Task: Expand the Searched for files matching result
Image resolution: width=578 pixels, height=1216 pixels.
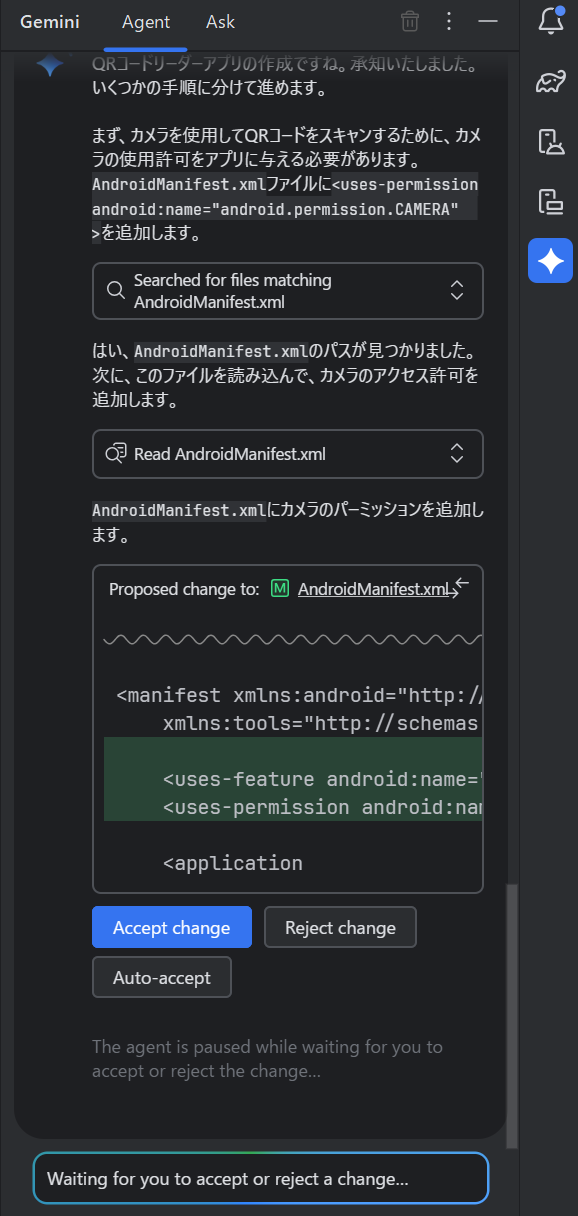Action: tap(456, 290)
